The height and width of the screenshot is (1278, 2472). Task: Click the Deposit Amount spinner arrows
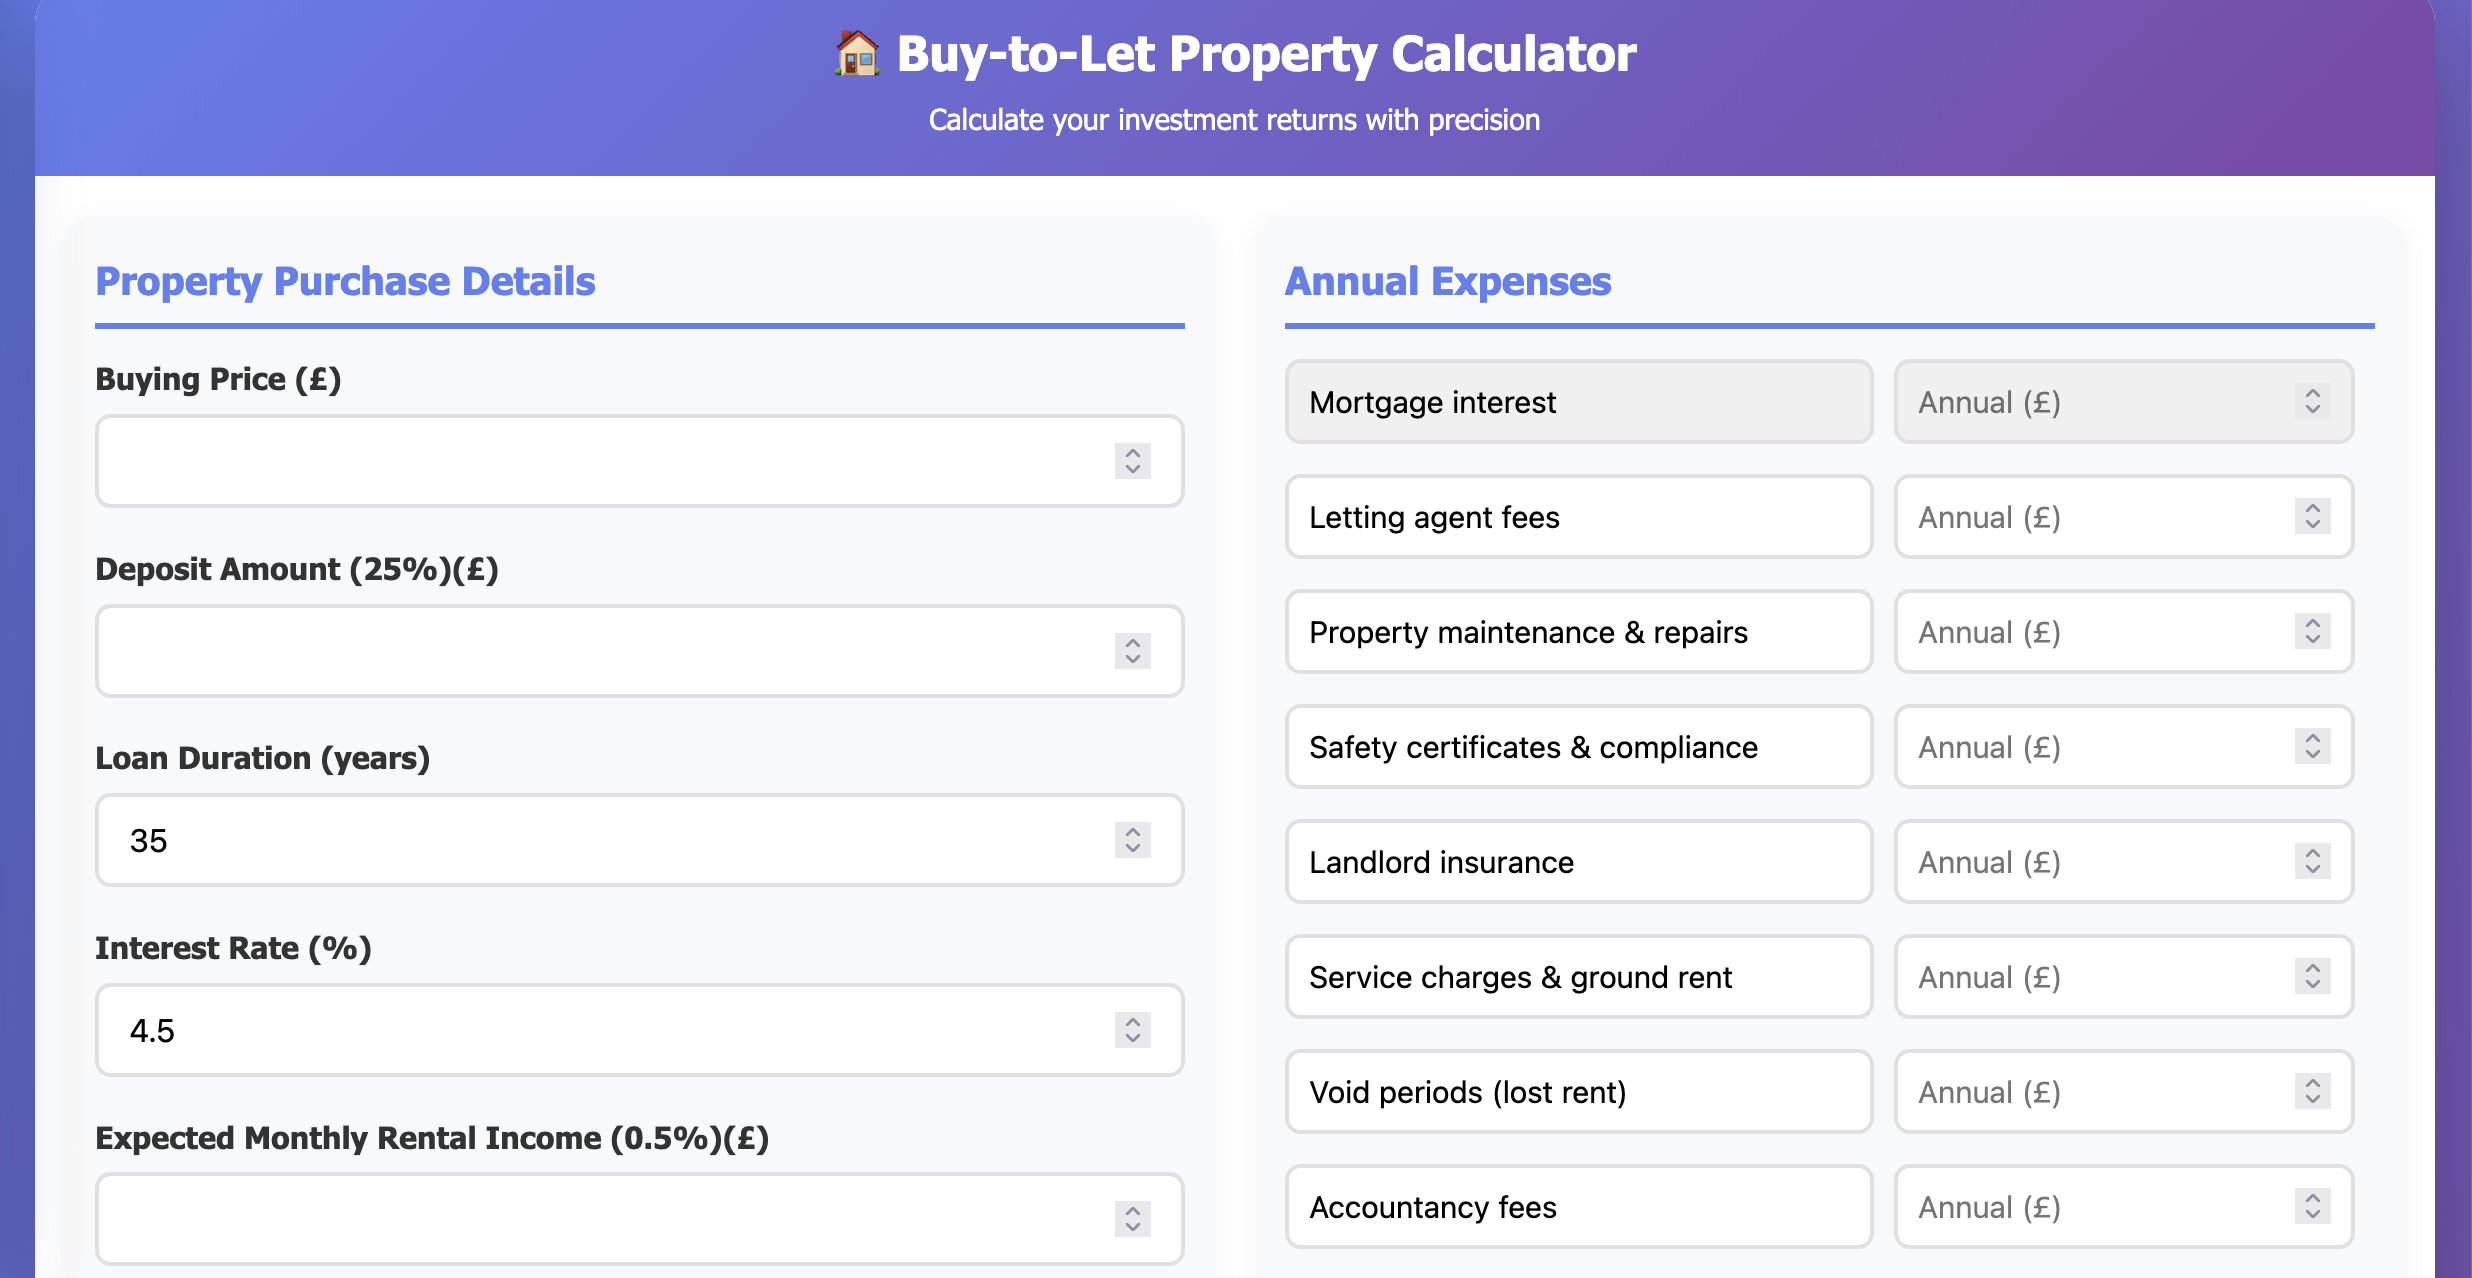coord(1133,651)
